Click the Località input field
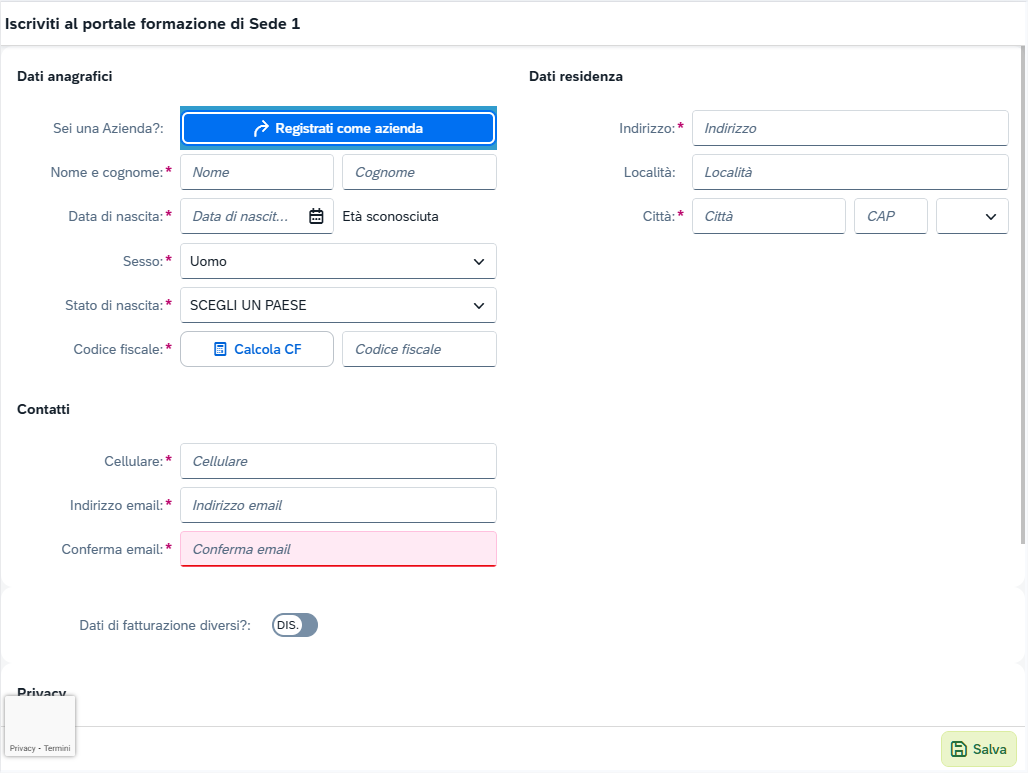1028x773 pixels. tap(850, 172)
